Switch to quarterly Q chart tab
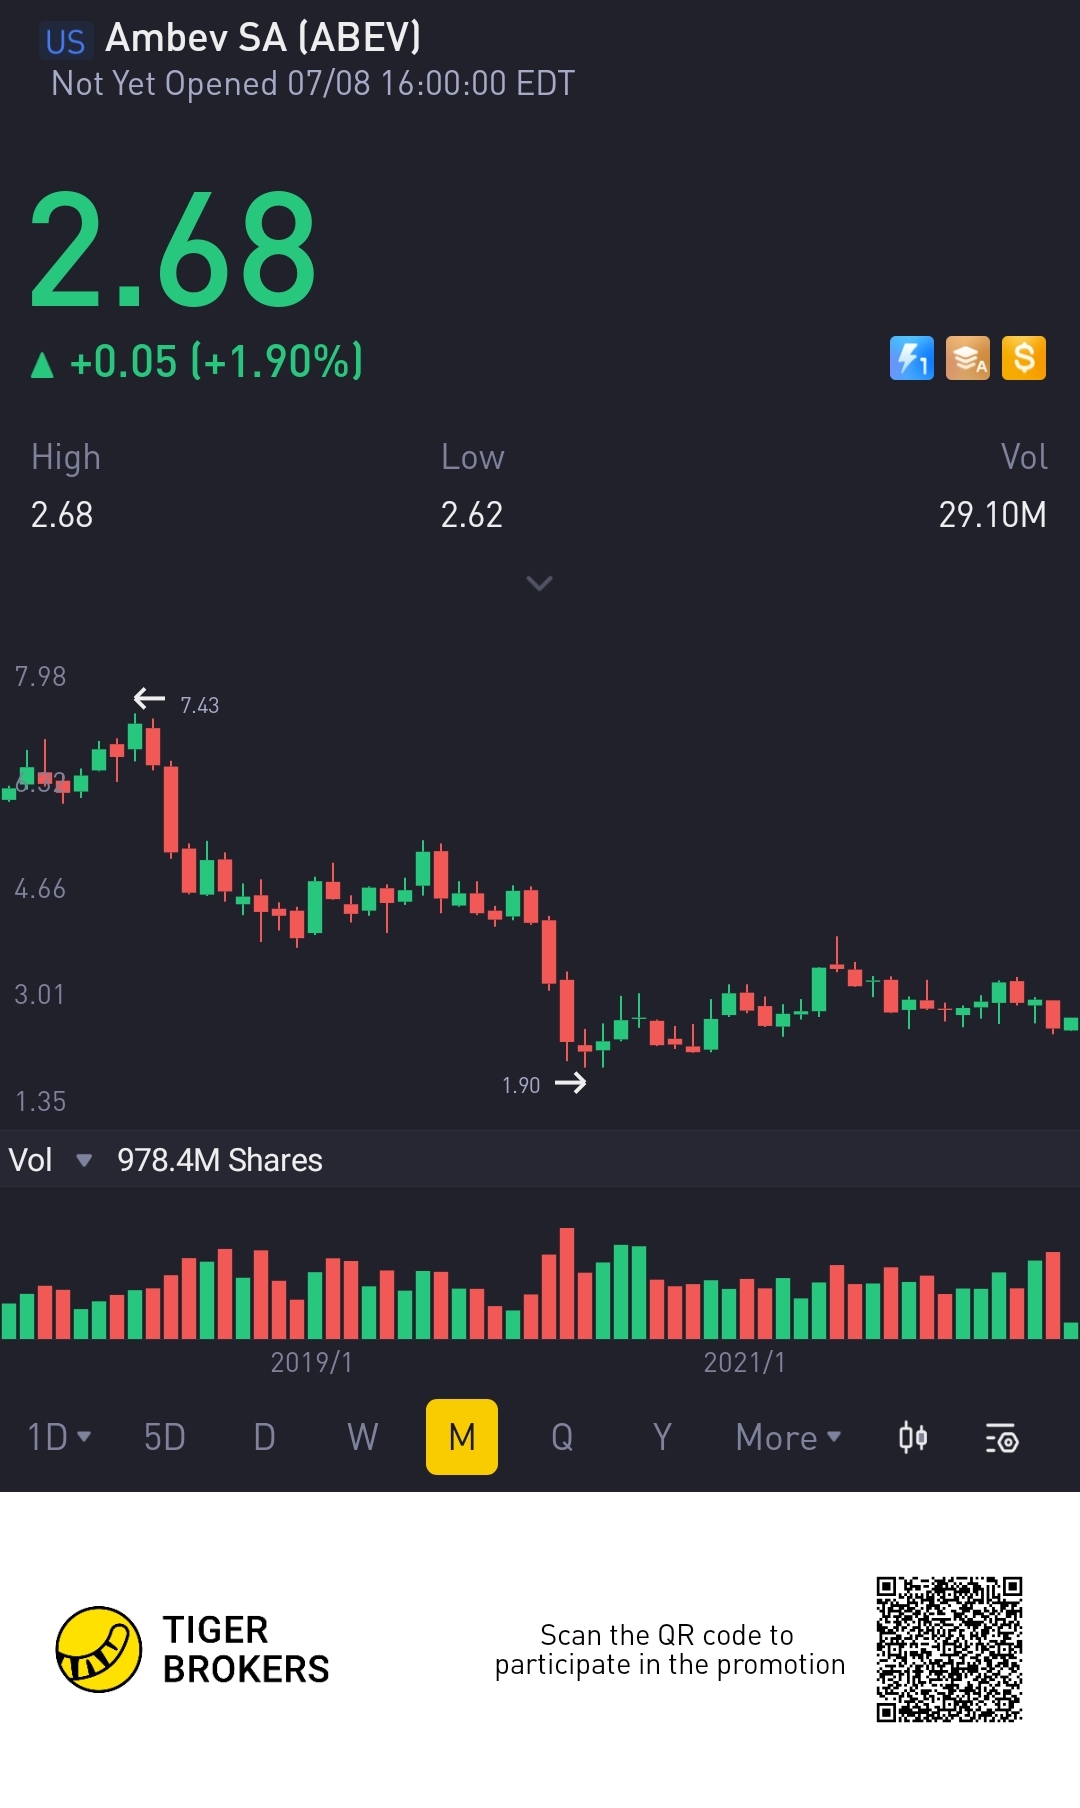The width and height of the screenshot is (1080, 1808). [x=562, y=1437]
